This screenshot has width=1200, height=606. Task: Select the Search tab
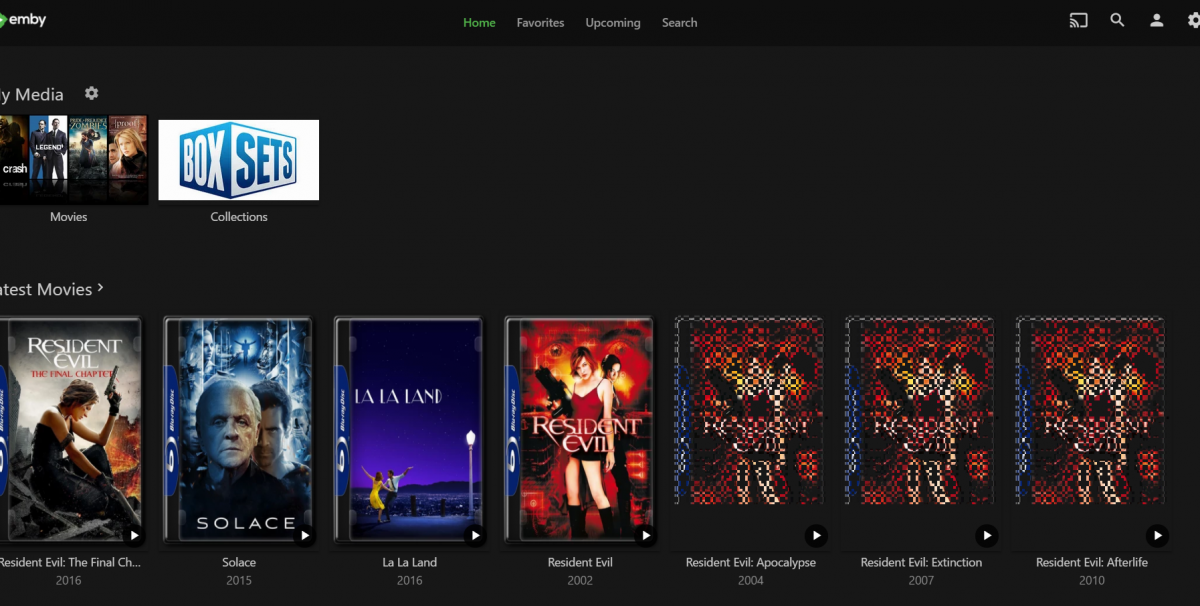[x=679, y=22]
